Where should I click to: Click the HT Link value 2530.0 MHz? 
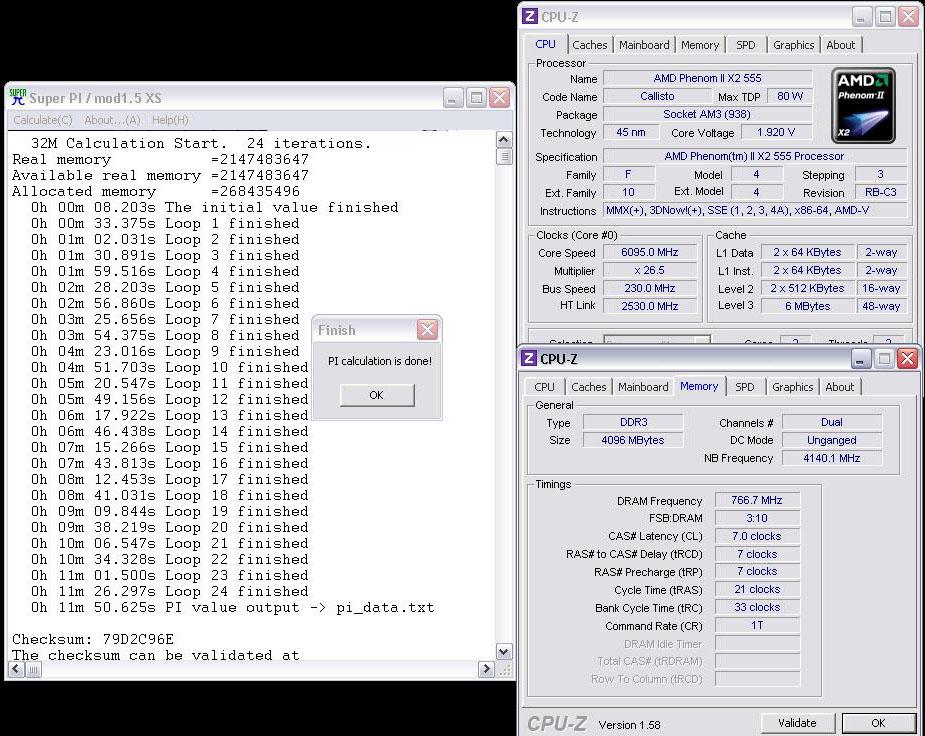(650, 306)
